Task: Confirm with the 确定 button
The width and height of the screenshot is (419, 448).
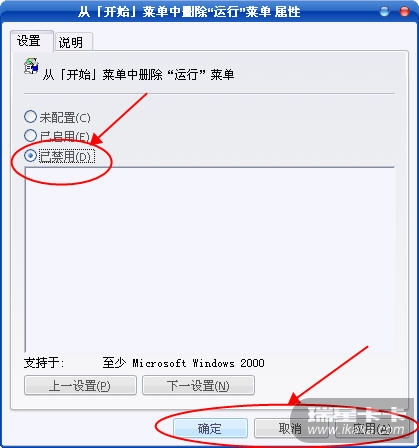Action: 210,428
